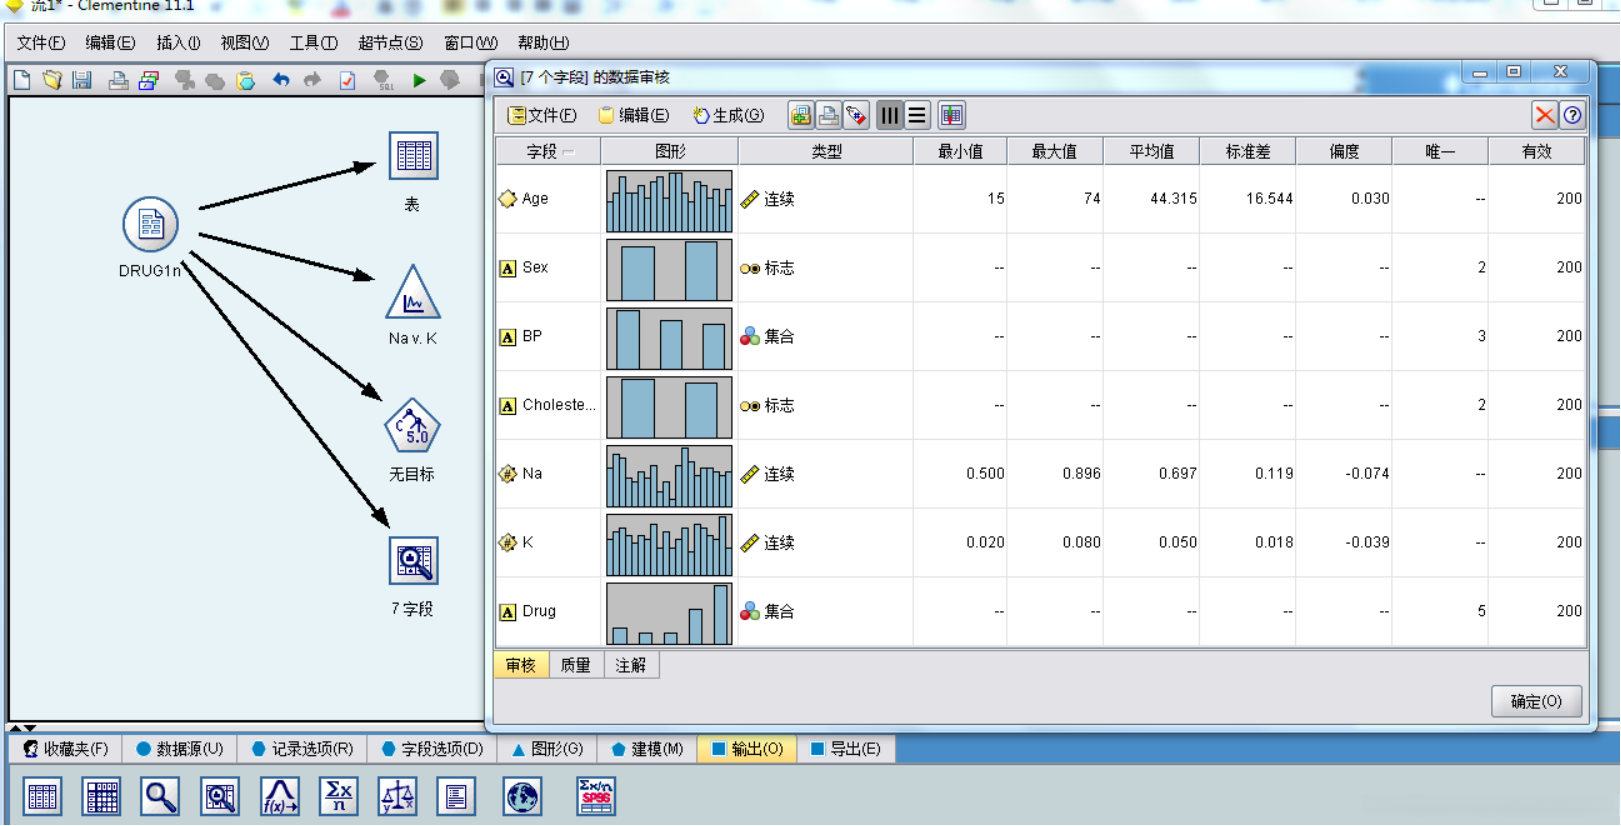Click the display statistics table icon
This screenshot has height=826, width=1621.
coord(951,116)
